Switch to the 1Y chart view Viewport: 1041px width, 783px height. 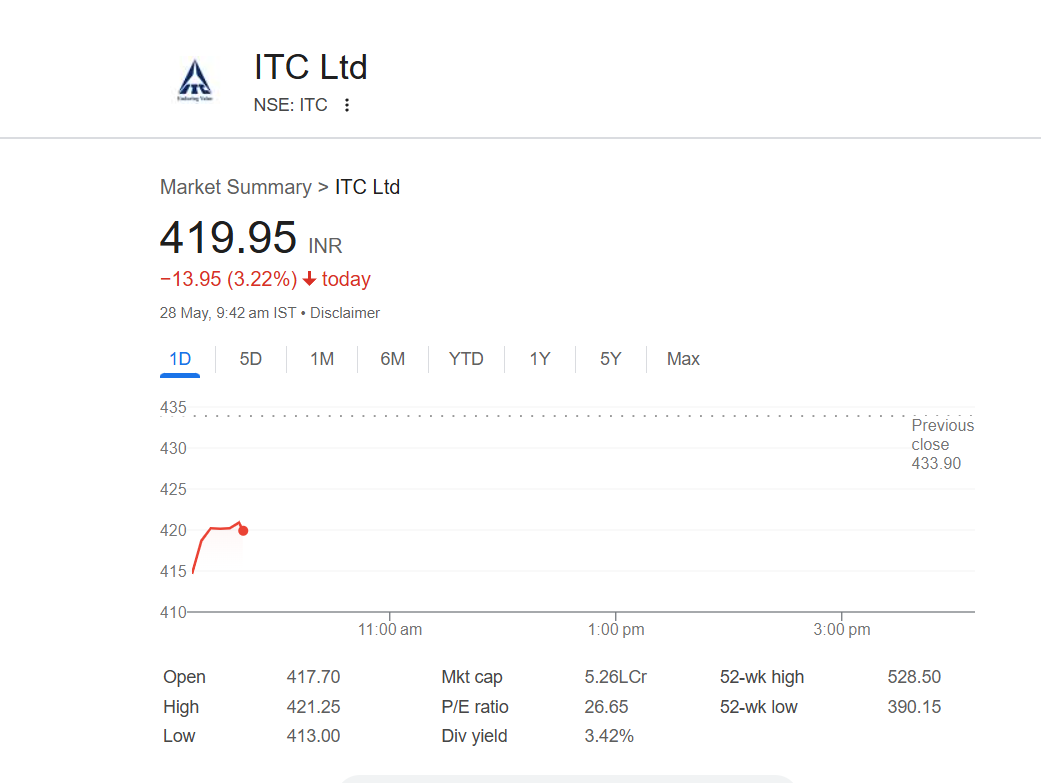[540, 359]
